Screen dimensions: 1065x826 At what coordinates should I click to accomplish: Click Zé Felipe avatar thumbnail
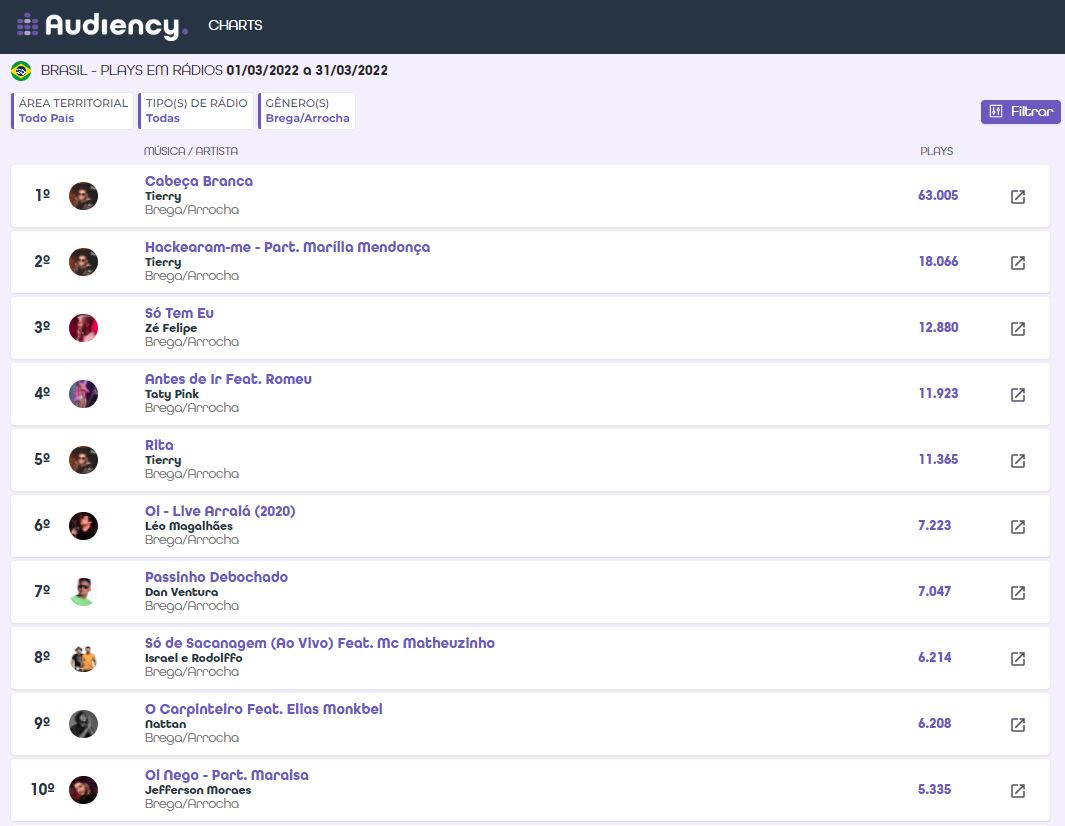84,328
